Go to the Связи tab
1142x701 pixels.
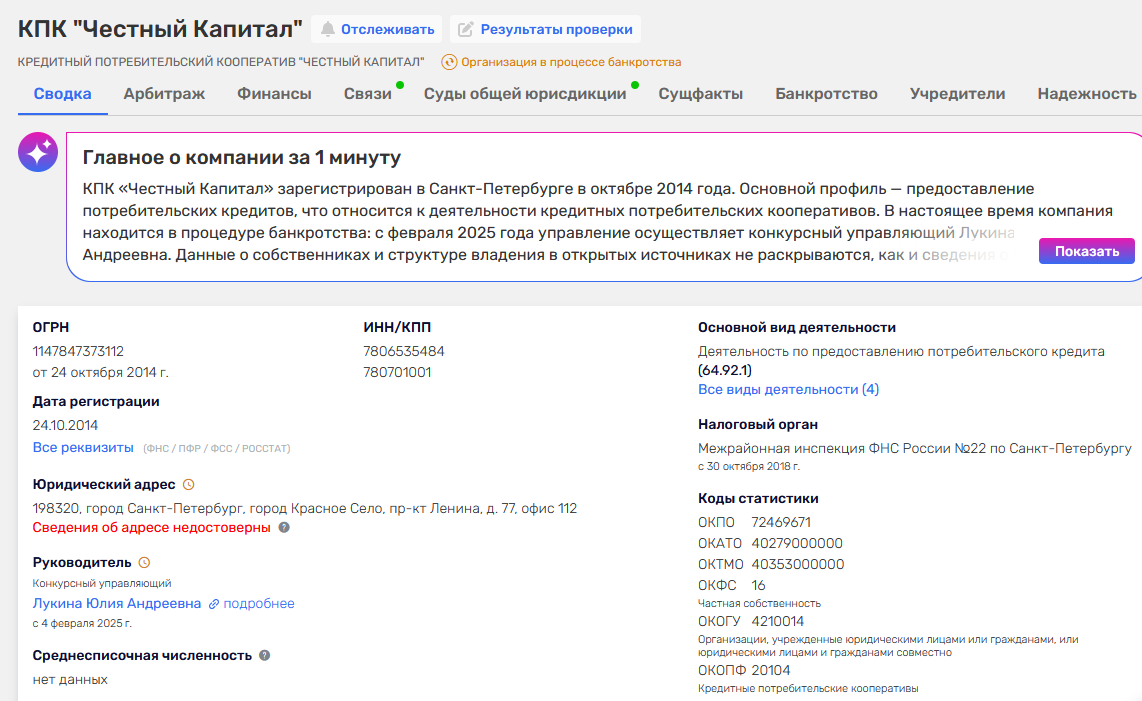(x=368, y=94)
